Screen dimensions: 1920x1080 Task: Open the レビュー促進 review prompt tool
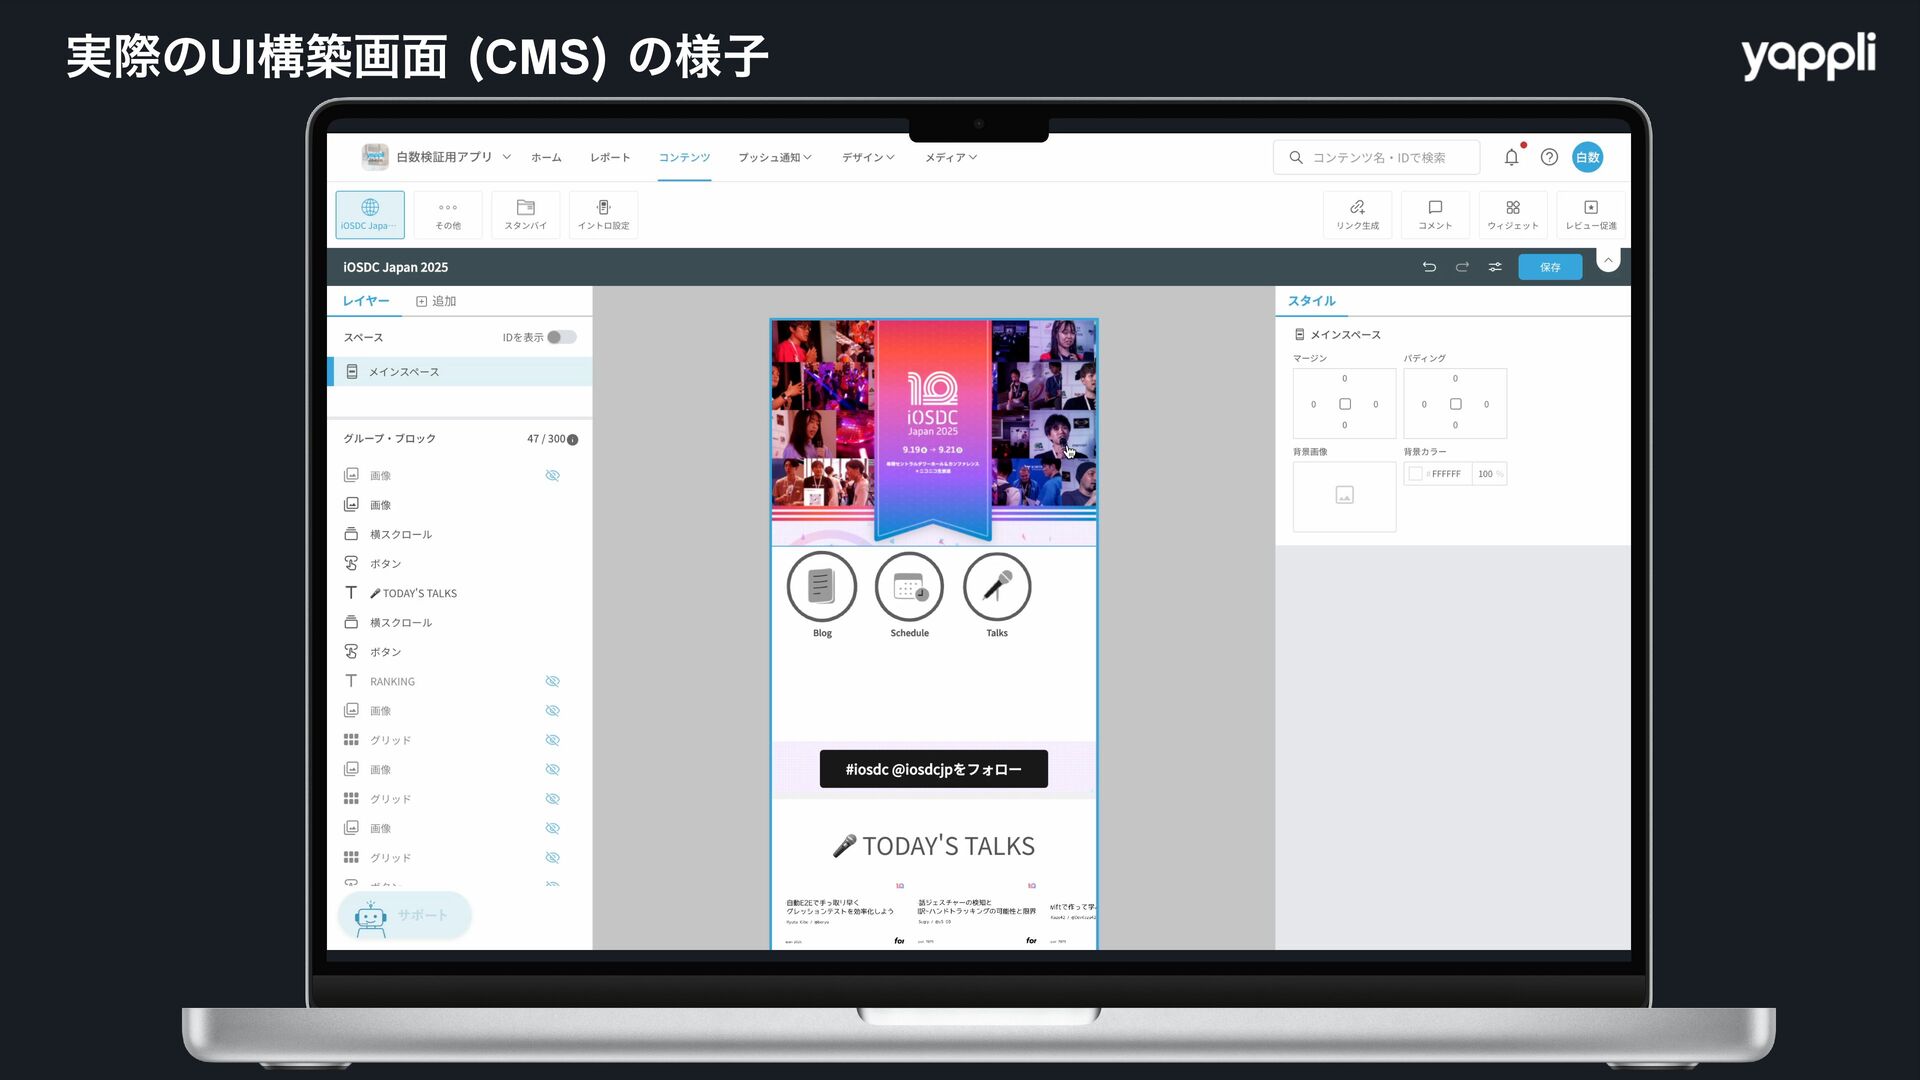tap(1591, 214)
